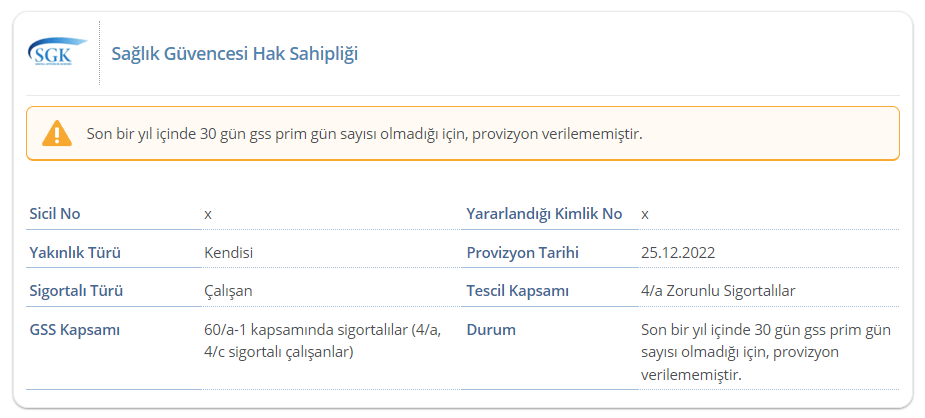Select the Çalışan value
This screenshot has width=925, height=418.
[x=228, y=291]
